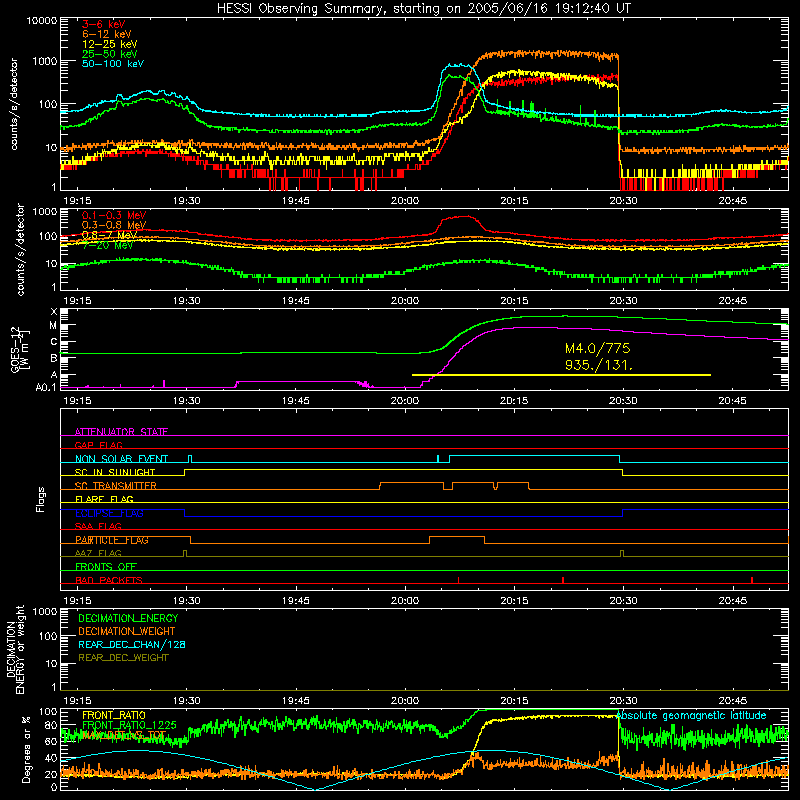
Task: Click the BAD_PACKETS flag label
Action: click(109, 580)
